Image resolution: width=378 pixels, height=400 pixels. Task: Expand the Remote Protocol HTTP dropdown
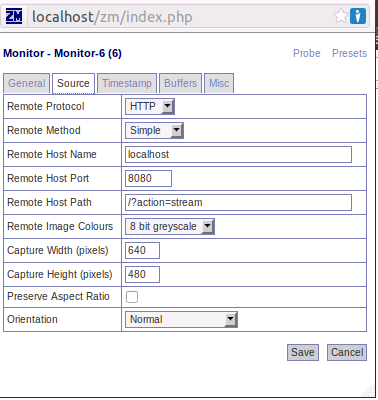(x=150, y=107)
